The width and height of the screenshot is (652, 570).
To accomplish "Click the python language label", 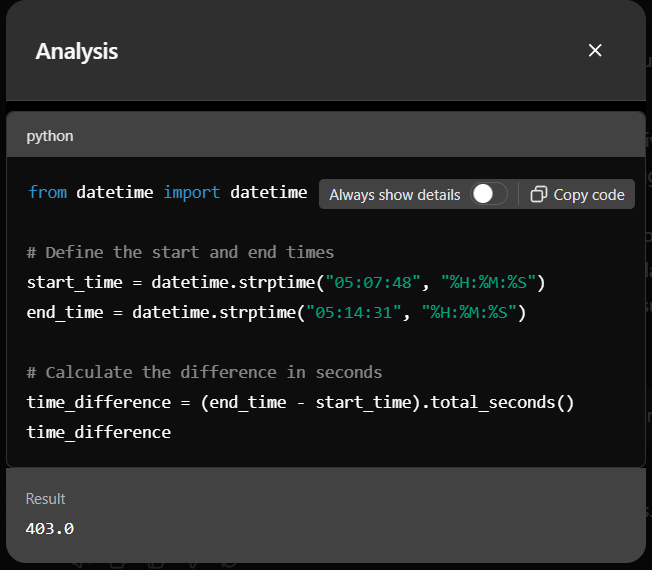I will [50, 135].
